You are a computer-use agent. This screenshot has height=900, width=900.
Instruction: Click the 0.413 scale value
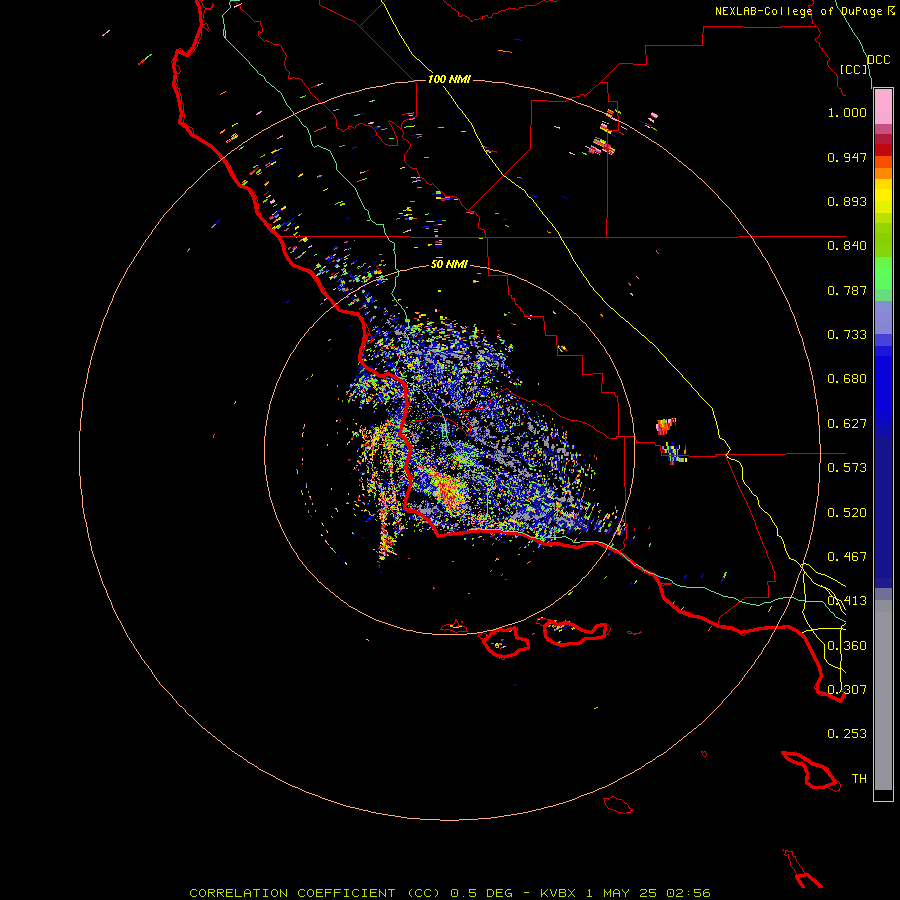(847, 601)
